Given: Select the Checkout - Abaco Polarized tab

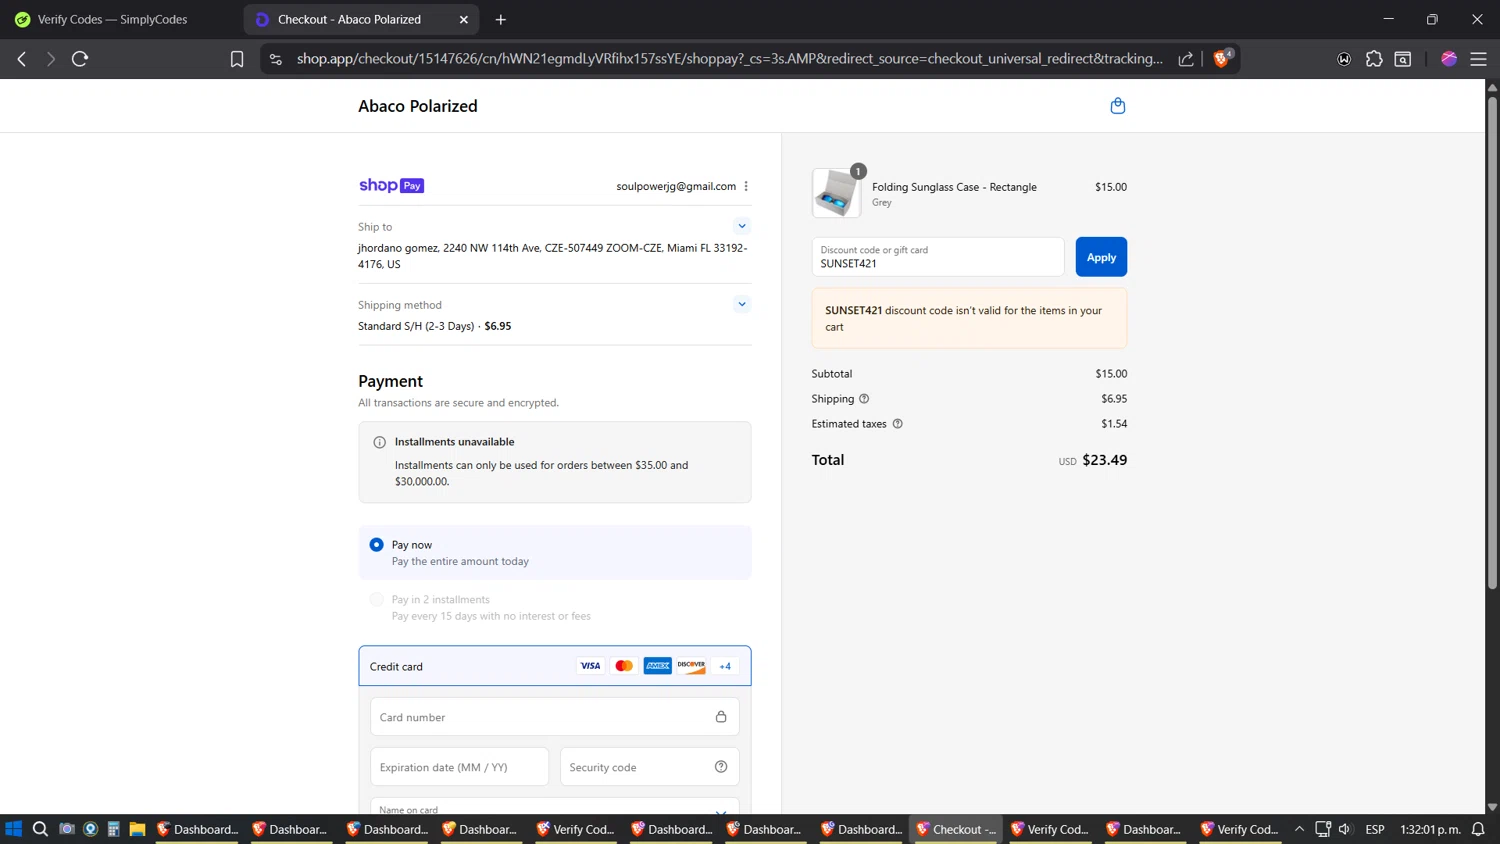Looking at the screenshot, I should (x=362, y=19).
